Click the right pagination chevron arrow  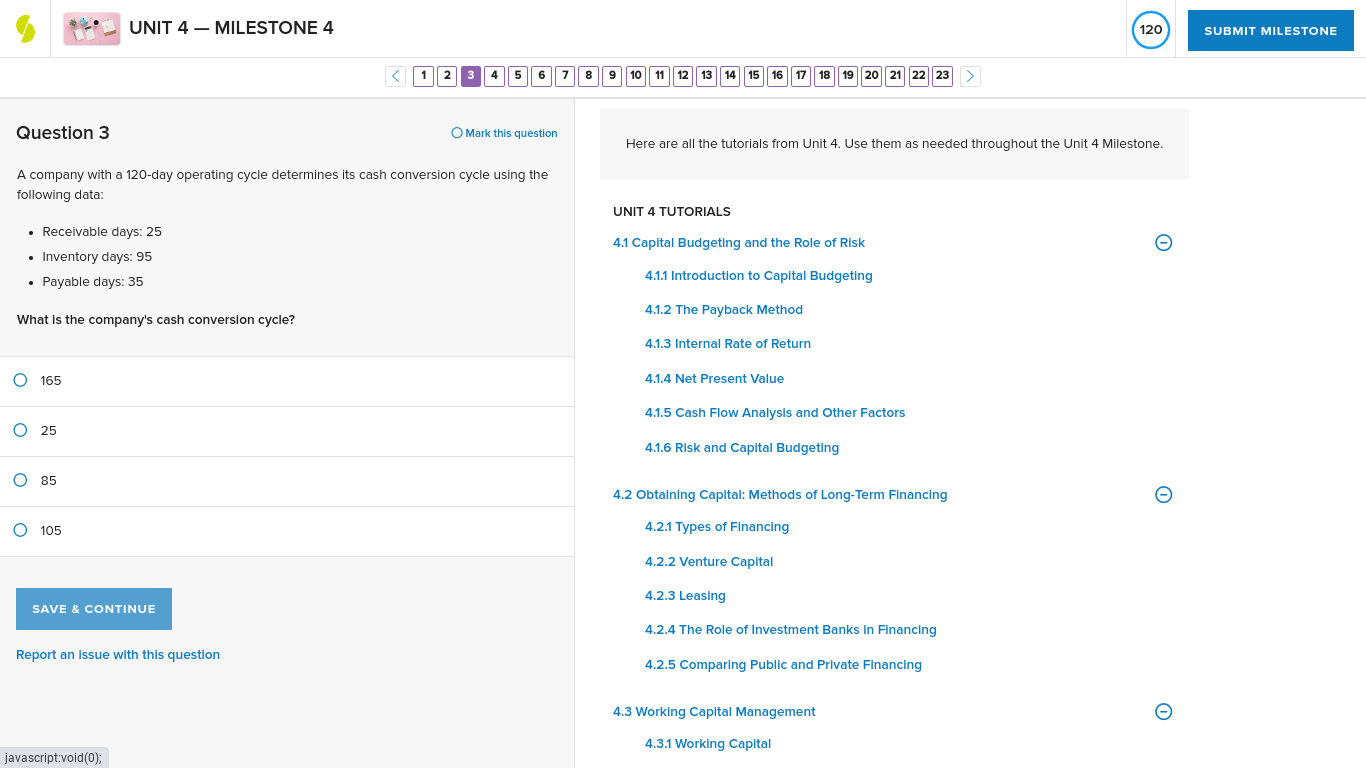(x=969, y=76)
